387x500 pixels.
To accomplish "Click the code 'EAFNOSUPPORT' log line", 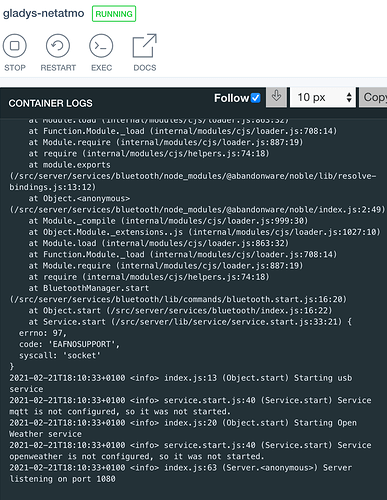I will point(69,344).
